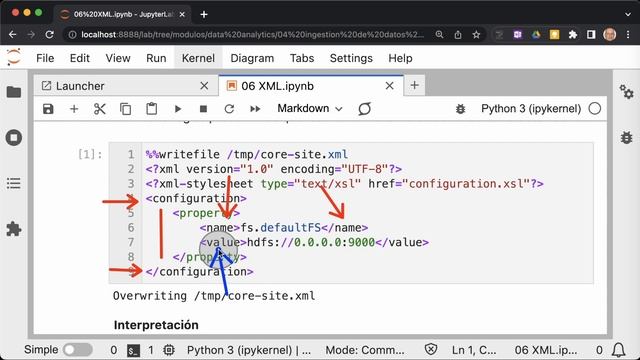640x360 pixels.
Task: Click the browser zoom magnifier icon
Action: pos(439,35)
